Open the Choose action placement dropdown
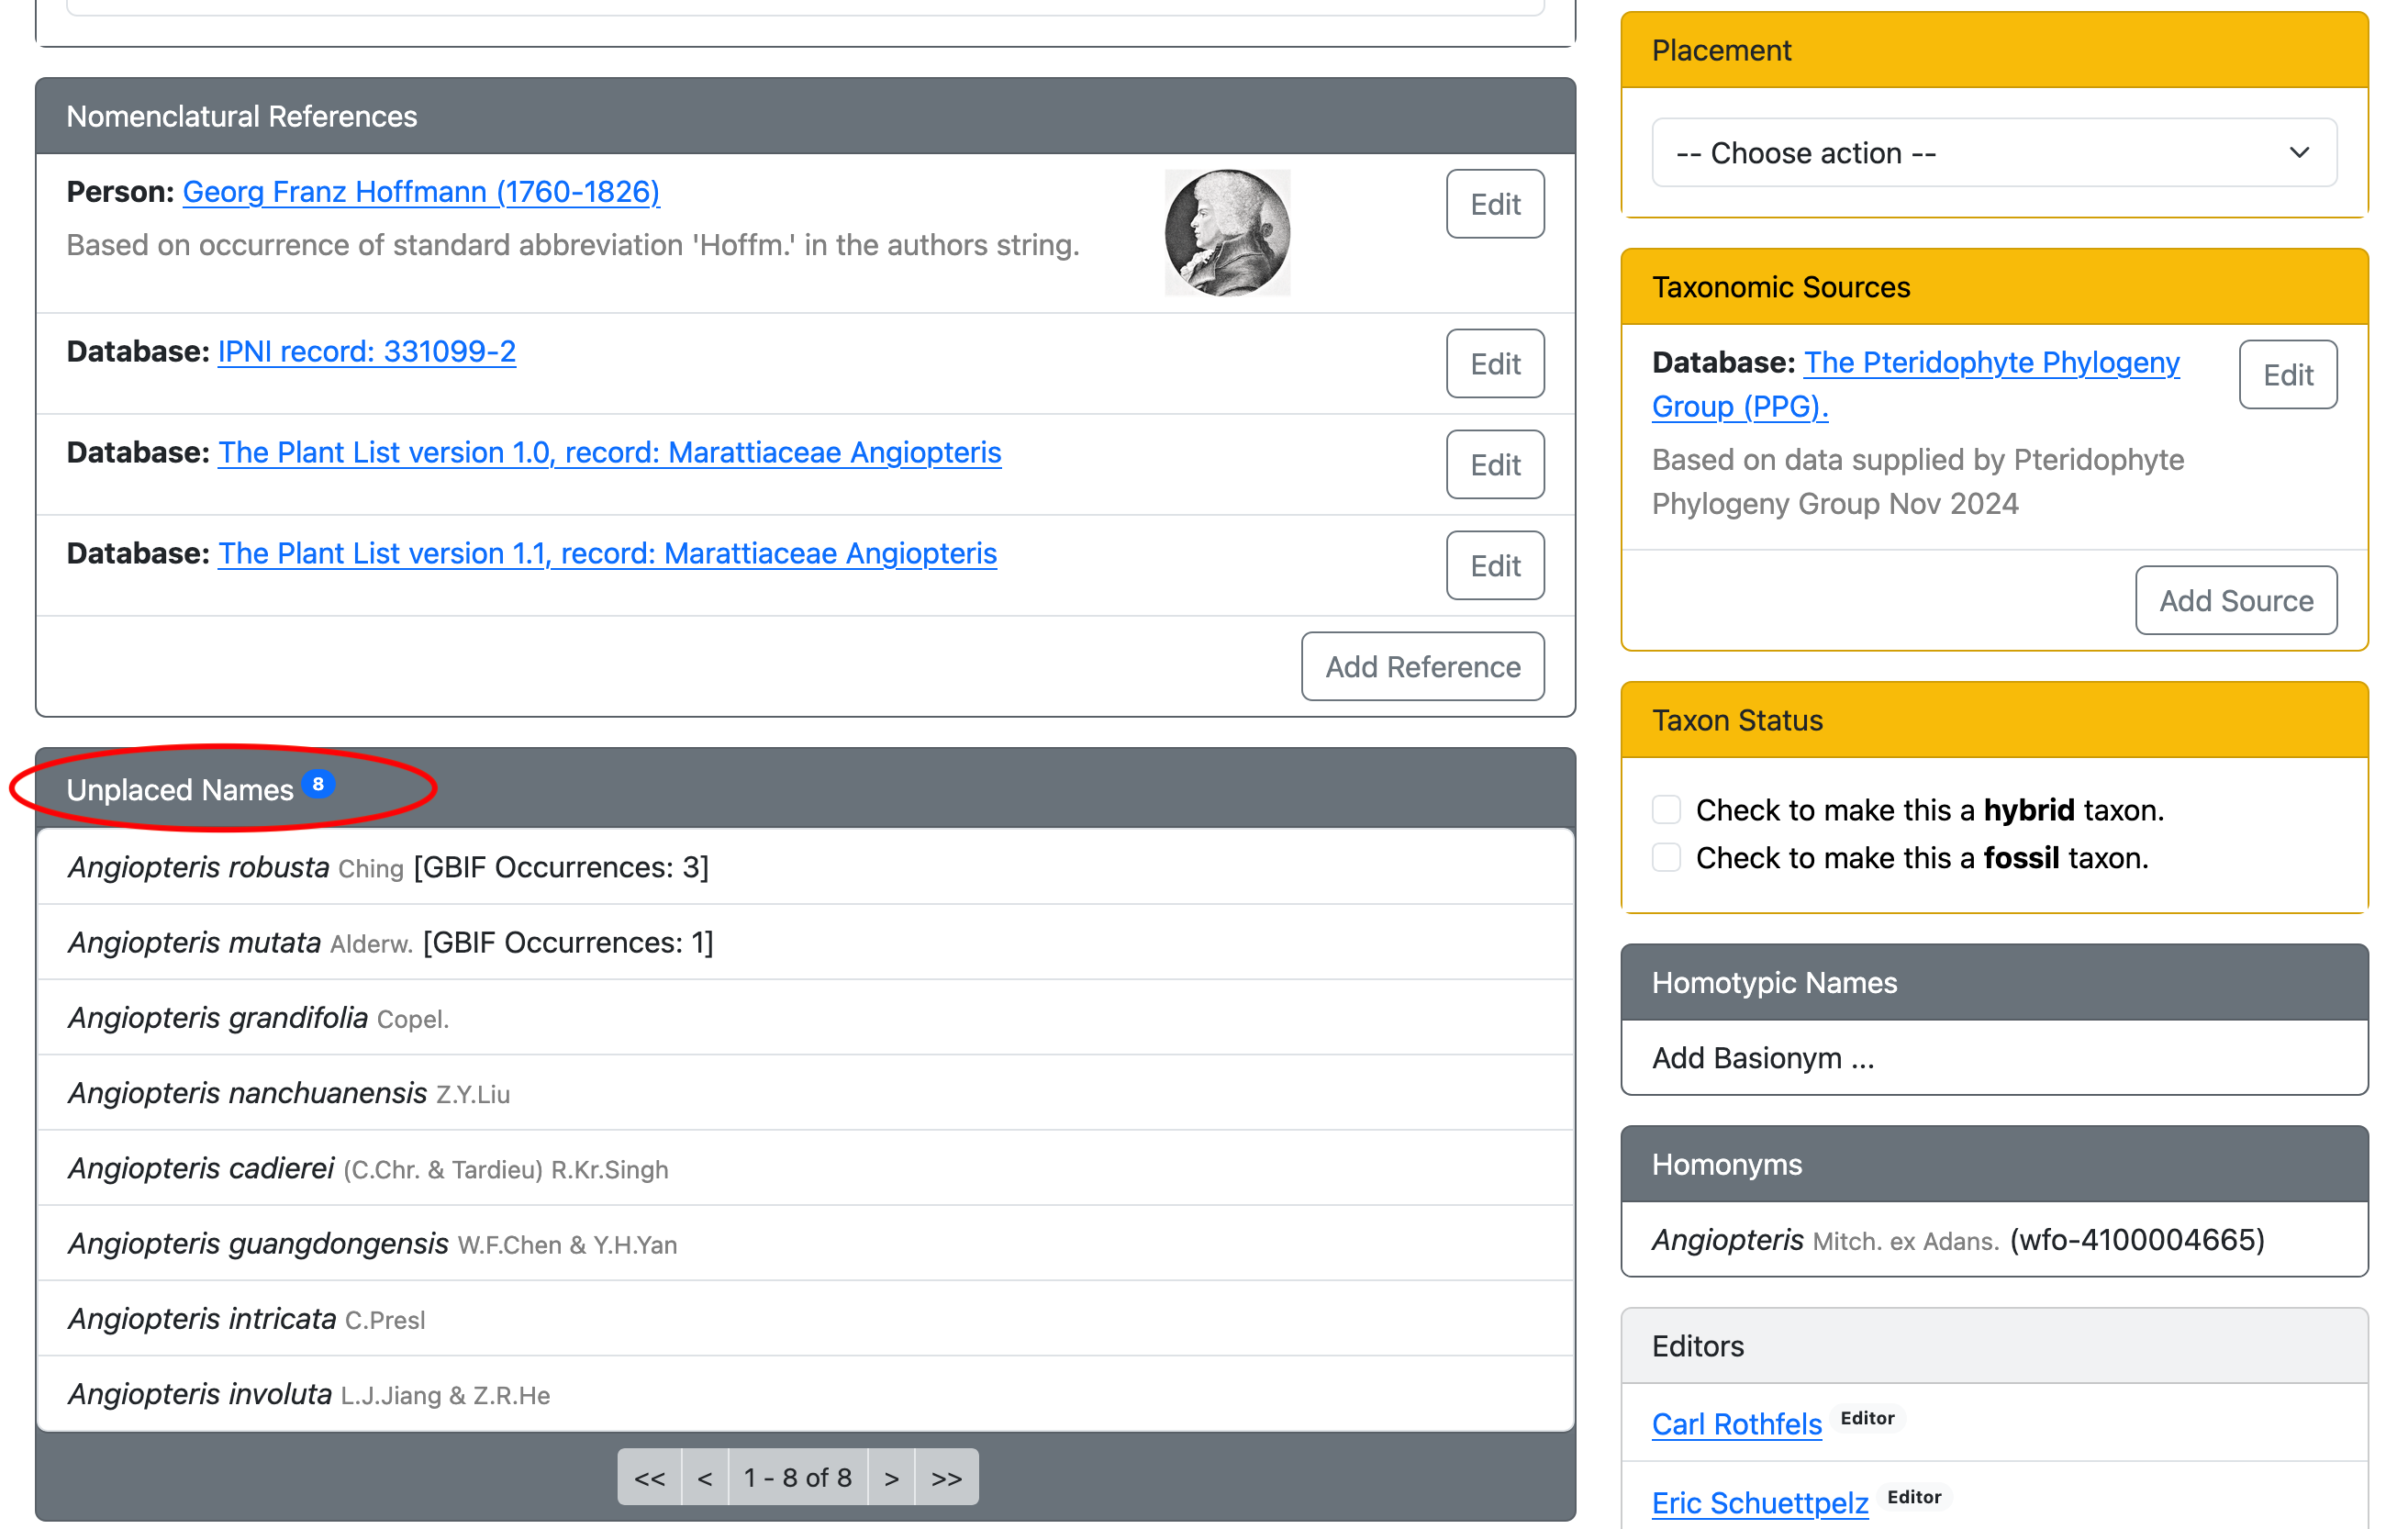Viewport: 2408px width, 1529px height. pos(1993,153)
